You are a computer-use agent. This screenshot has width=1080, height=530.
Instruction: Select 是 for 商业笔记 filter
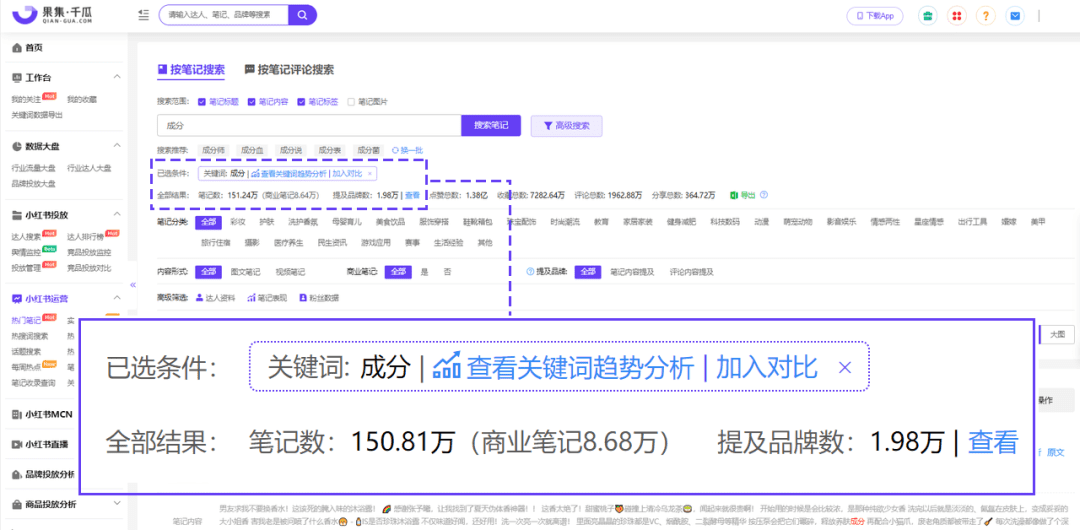pyautogui.click(x=425, y=272)
